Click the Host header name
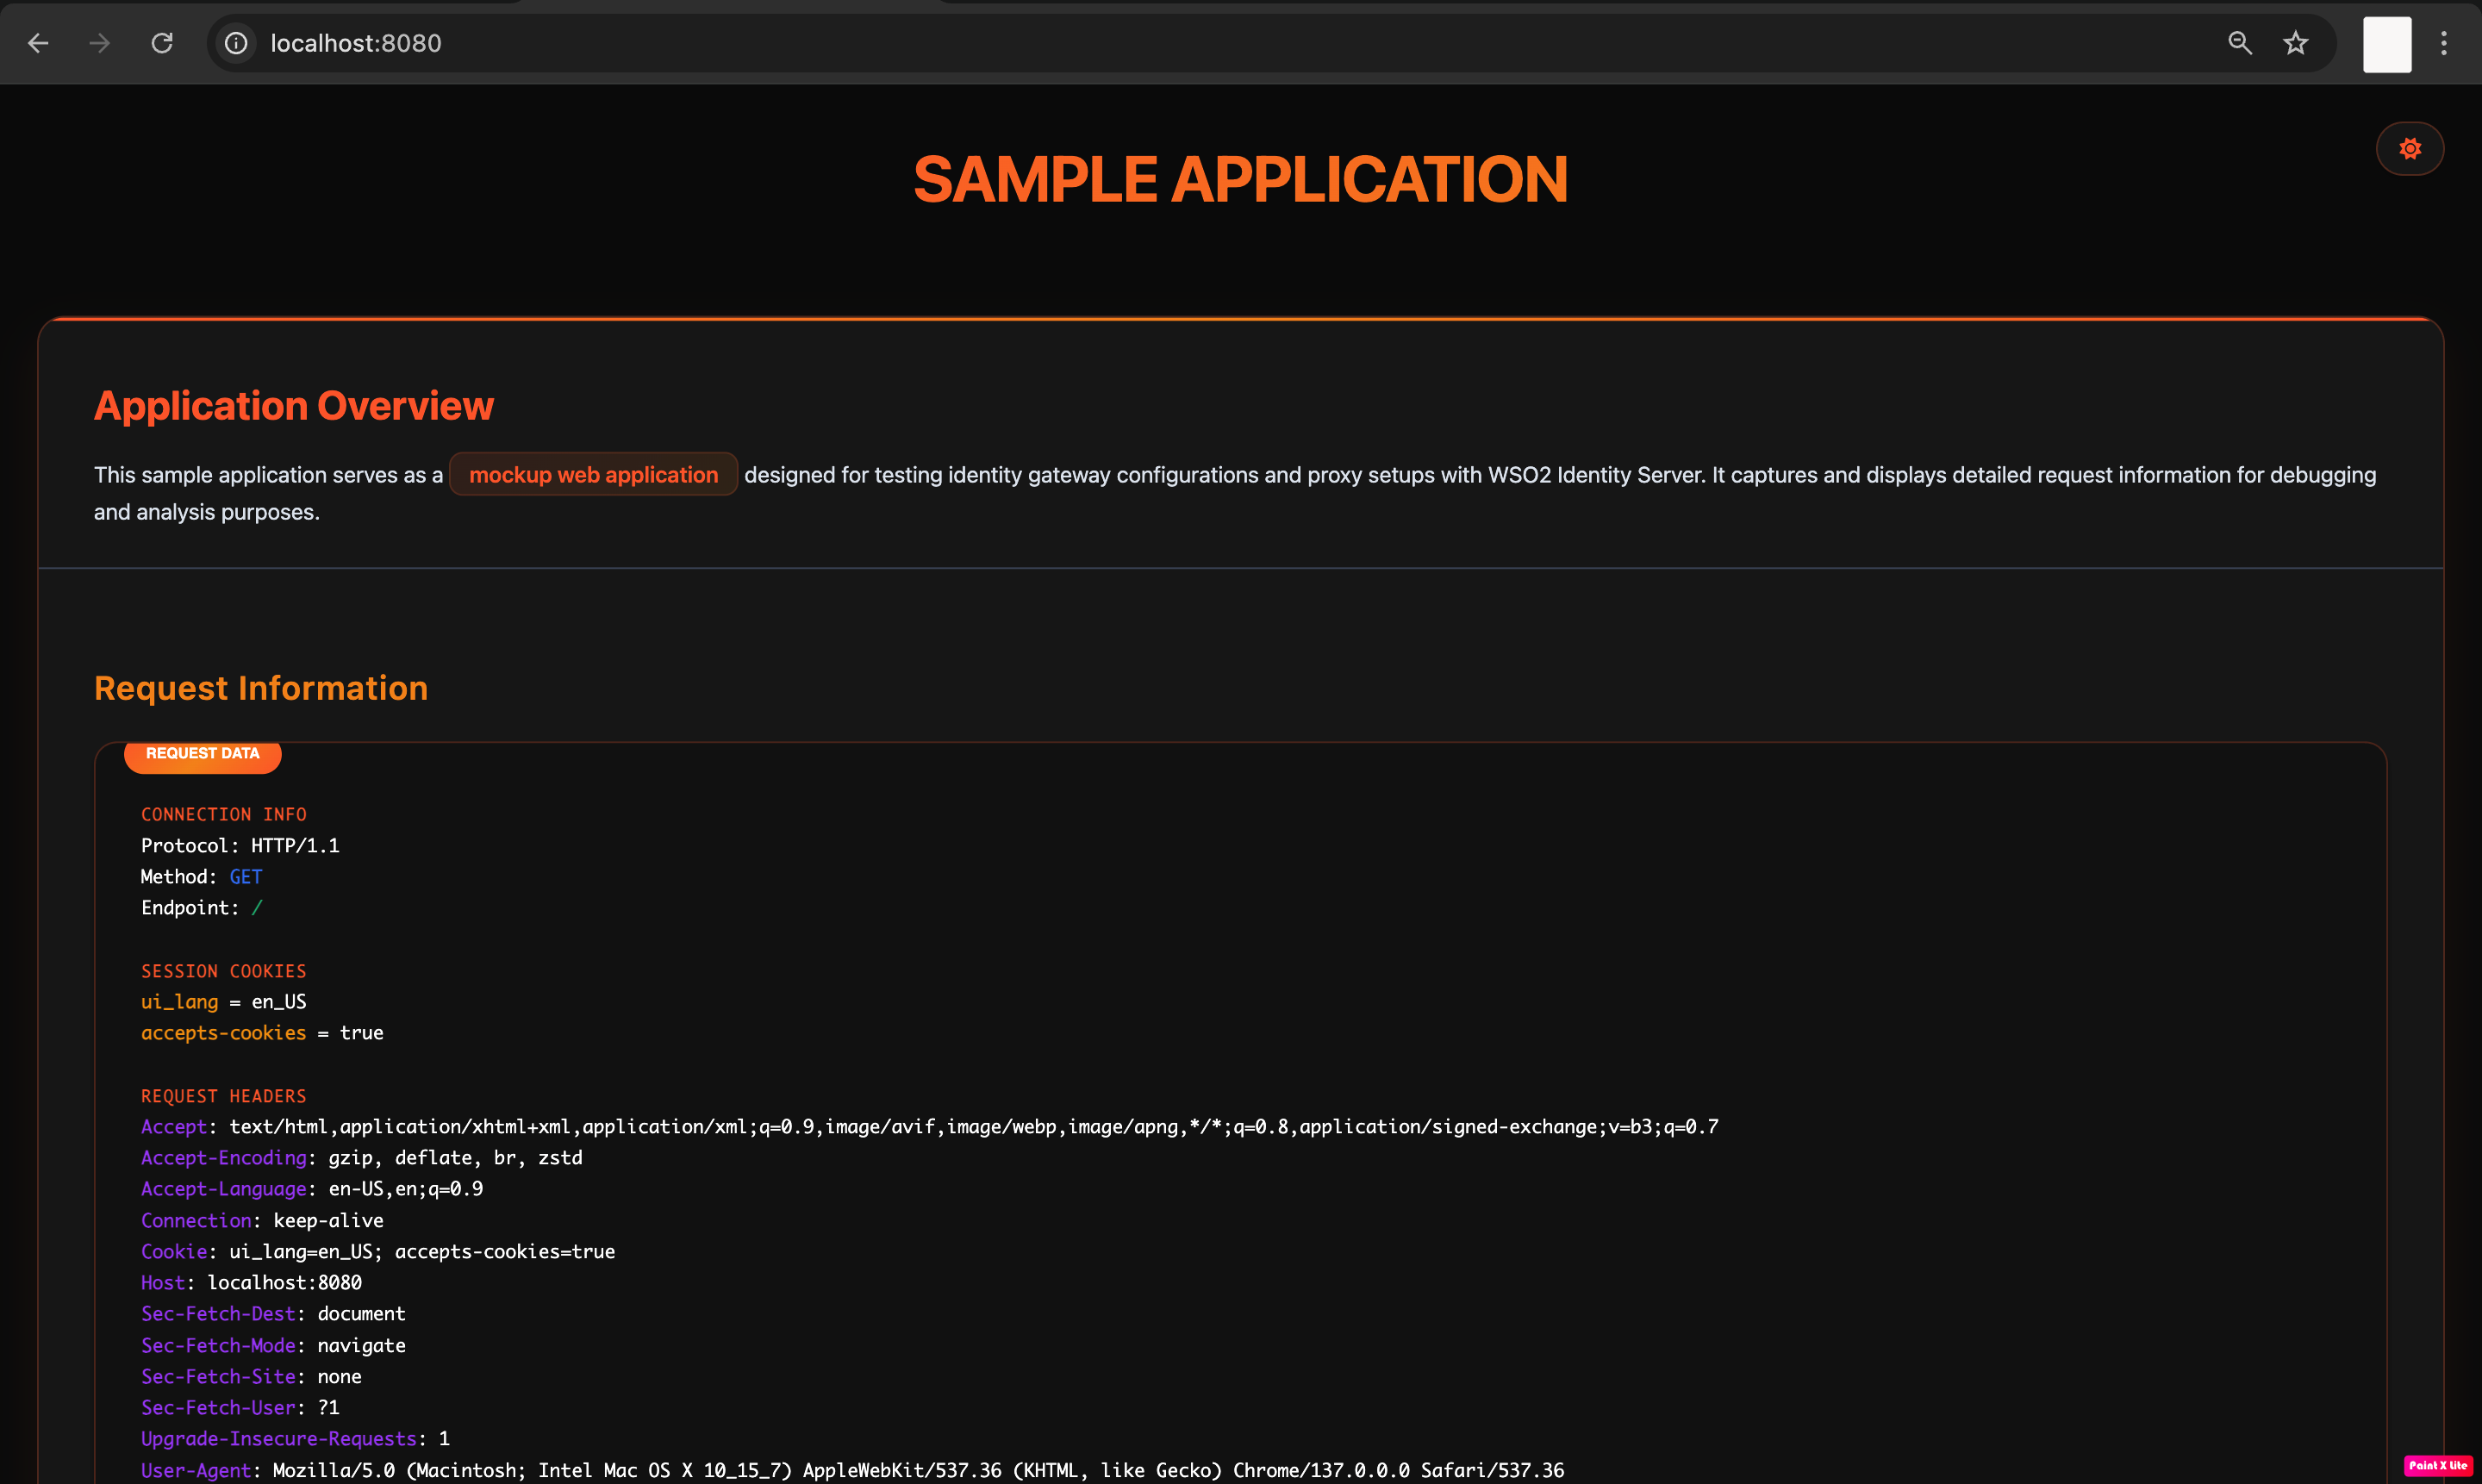This screenshot has width=2482, height=1484. (x=163, y=1283)
